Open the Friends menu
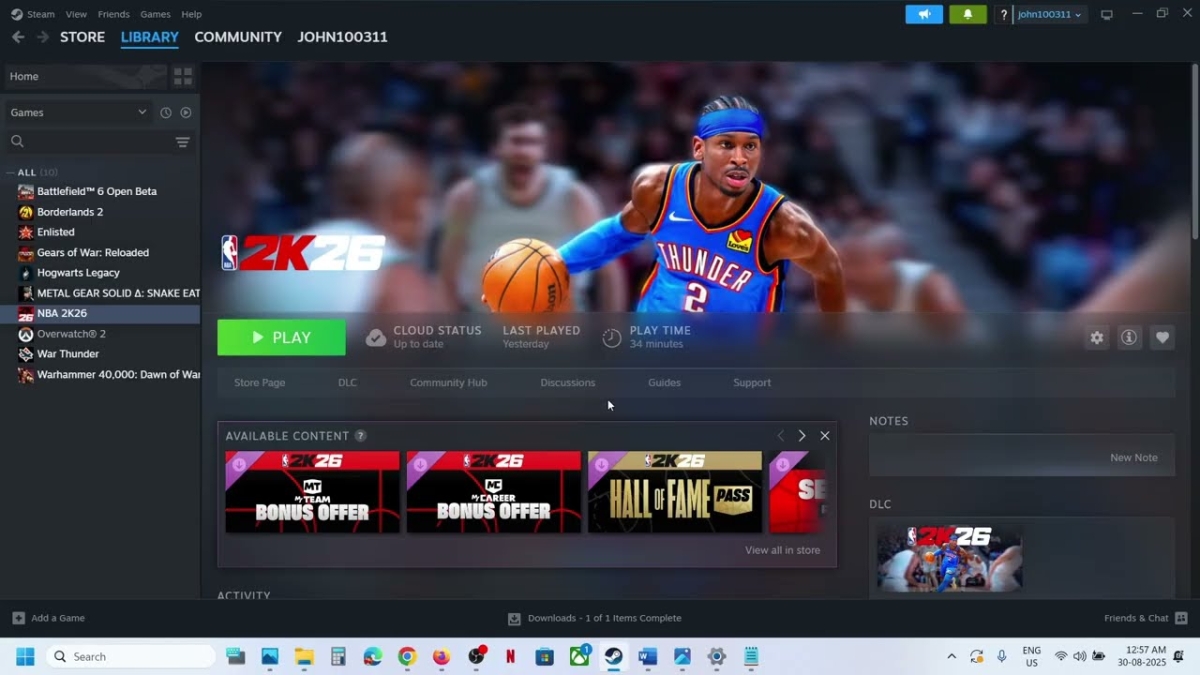This screenshot has width=1200, height=675. pyautogui.click(x=113, y=14)
